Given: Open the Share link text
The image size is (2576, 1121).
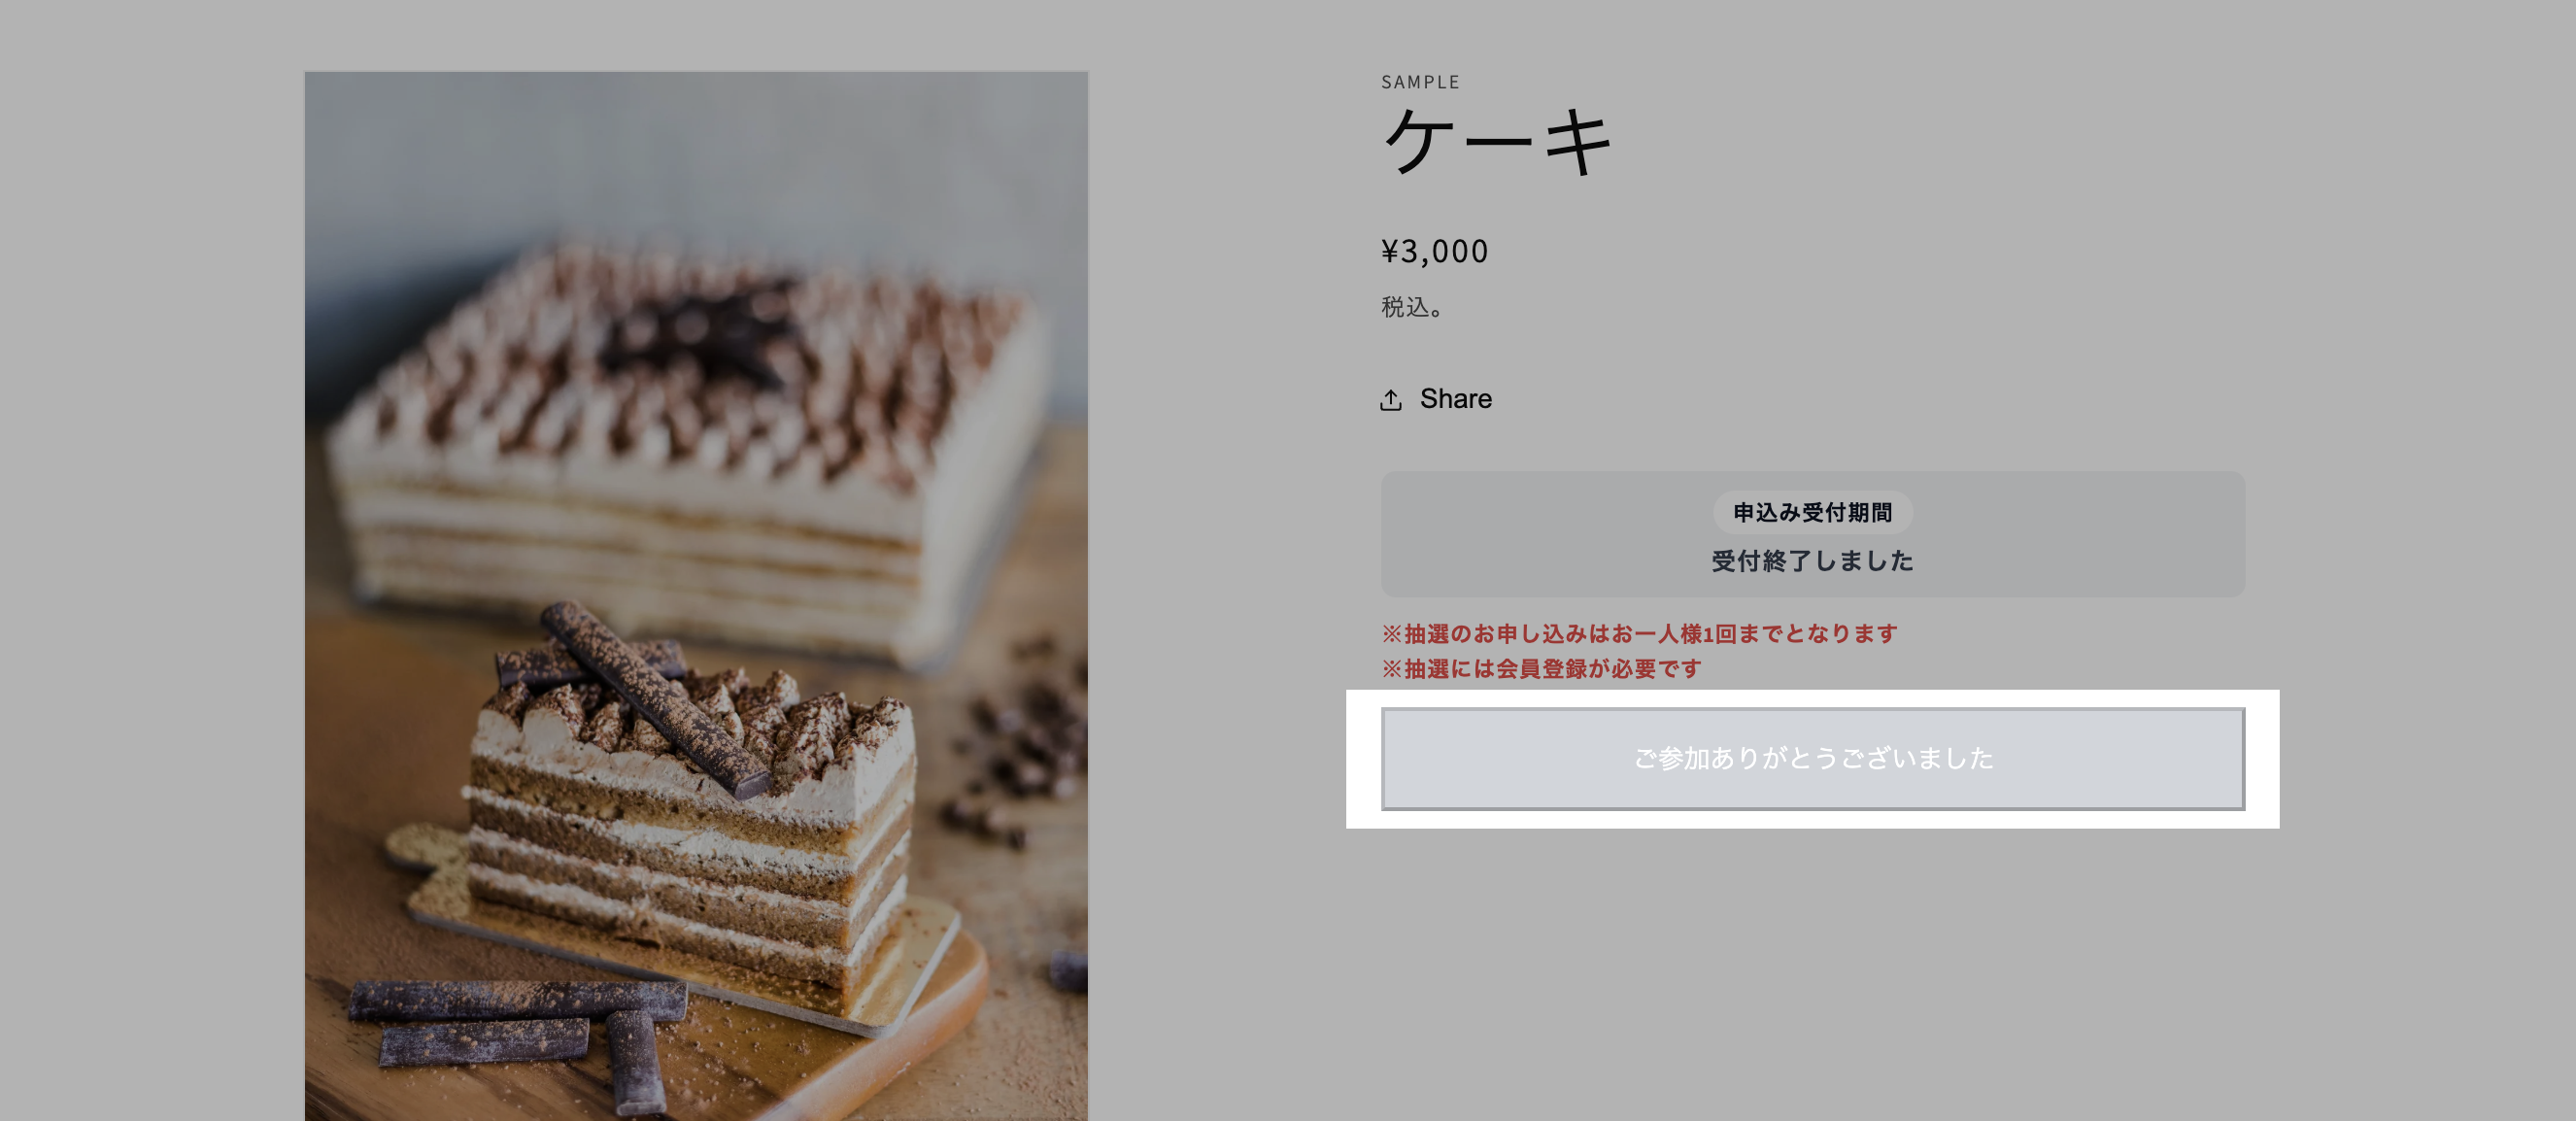Looking at the screenshot, I should pos(1455,399).
